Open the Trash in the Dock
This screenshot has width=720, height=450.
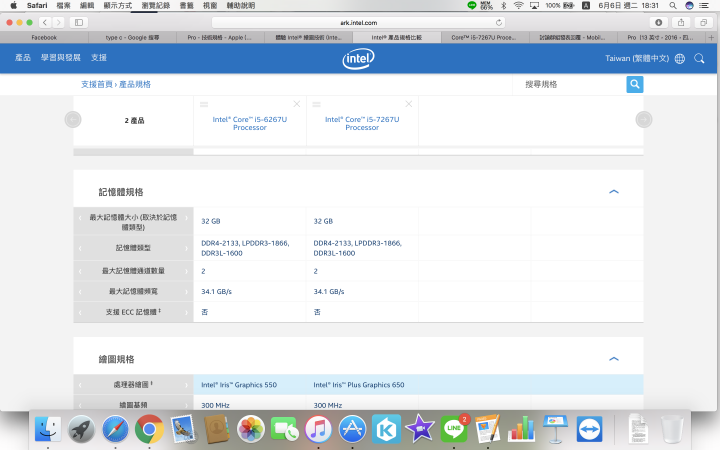pyautogui.click(x=672, y=430)
